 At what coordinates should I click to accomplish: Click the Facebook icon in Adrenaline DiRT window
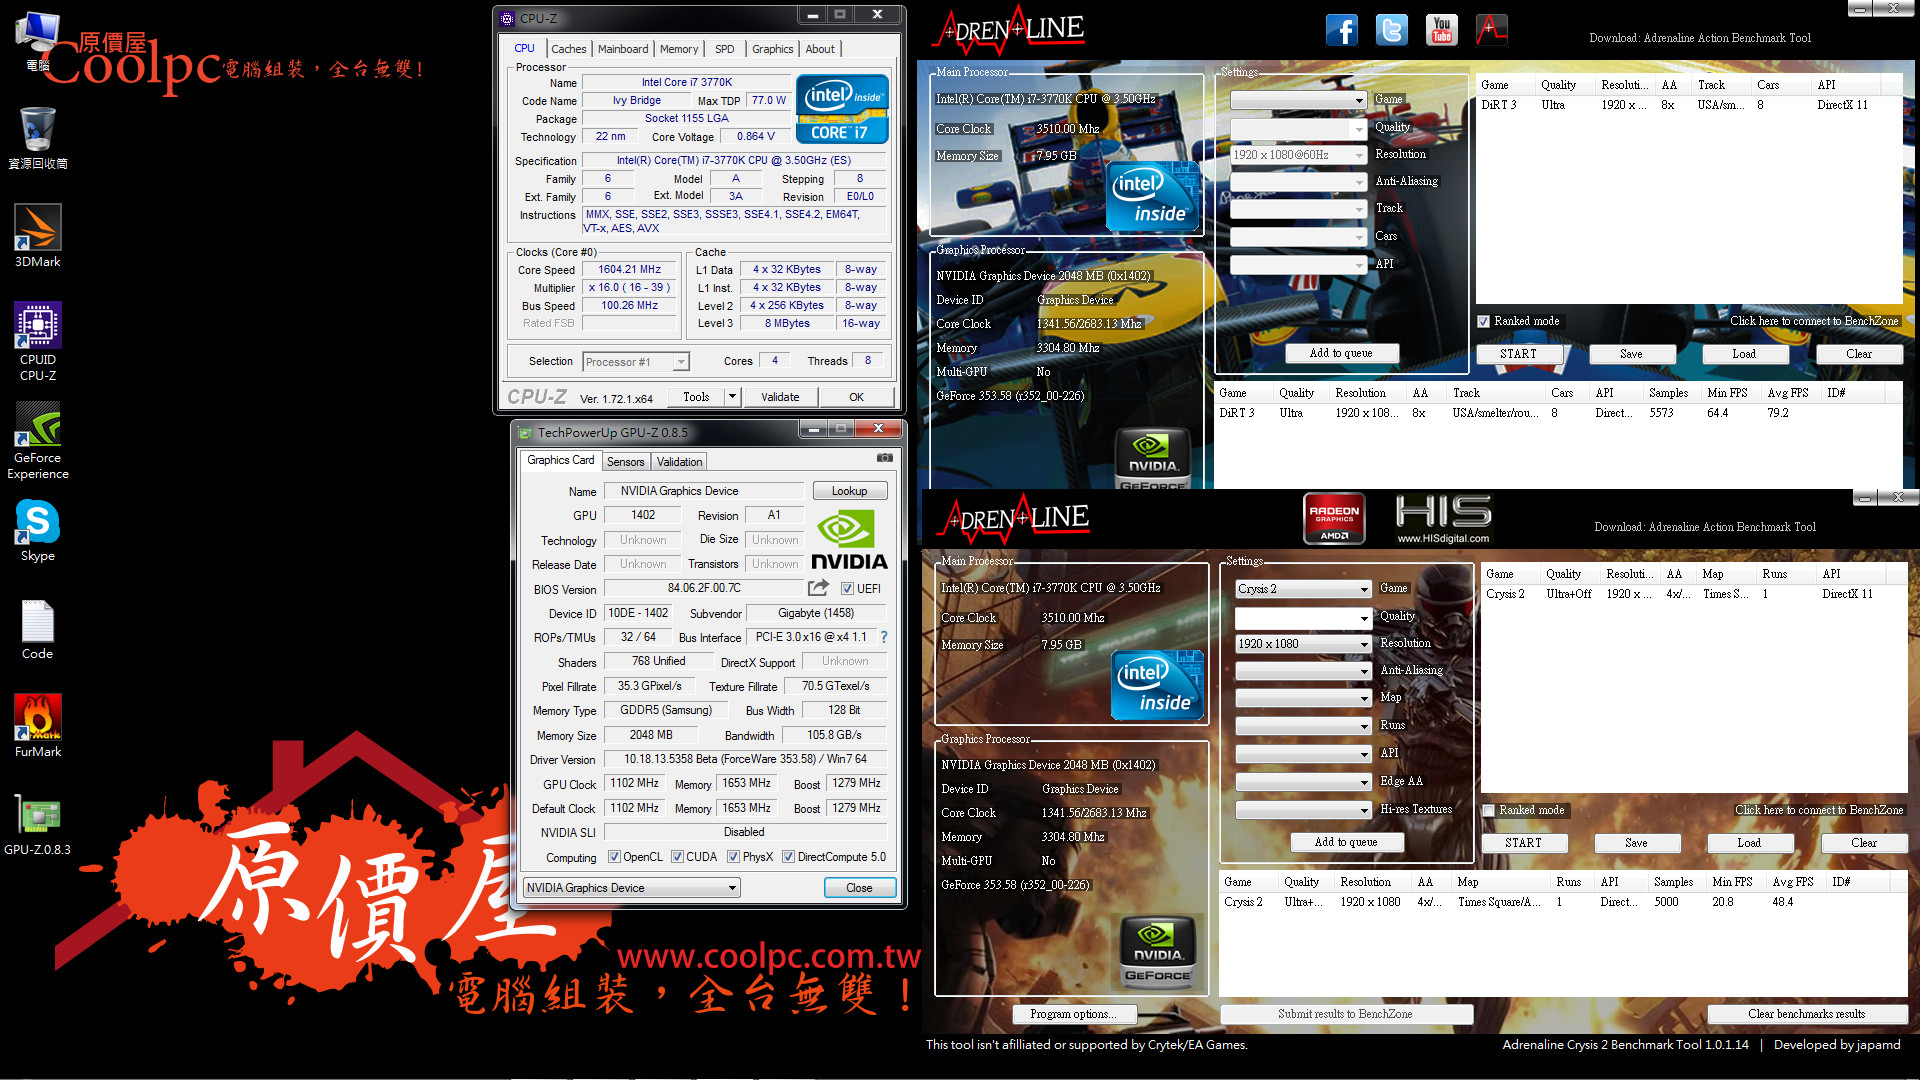(x=1342, y=30)
